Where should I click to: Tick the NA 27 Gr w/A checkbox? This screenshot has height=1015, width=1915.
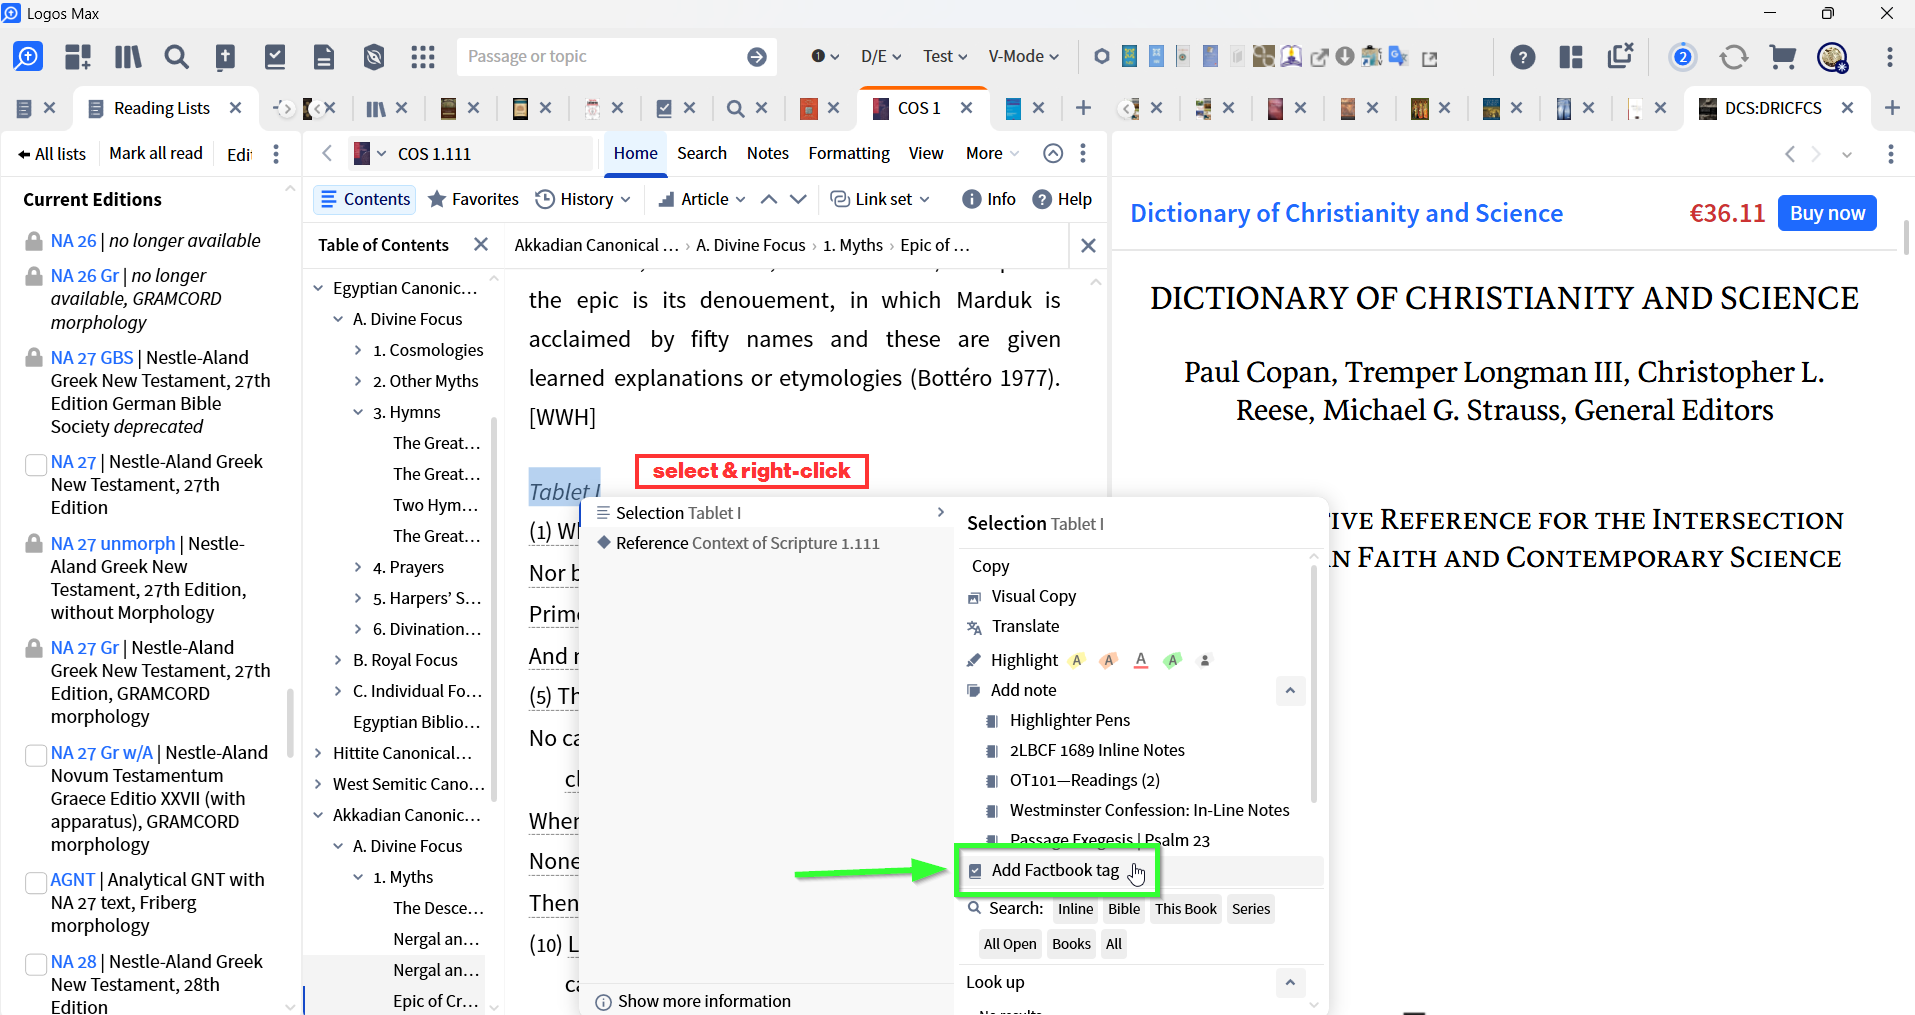pos(36,755)
